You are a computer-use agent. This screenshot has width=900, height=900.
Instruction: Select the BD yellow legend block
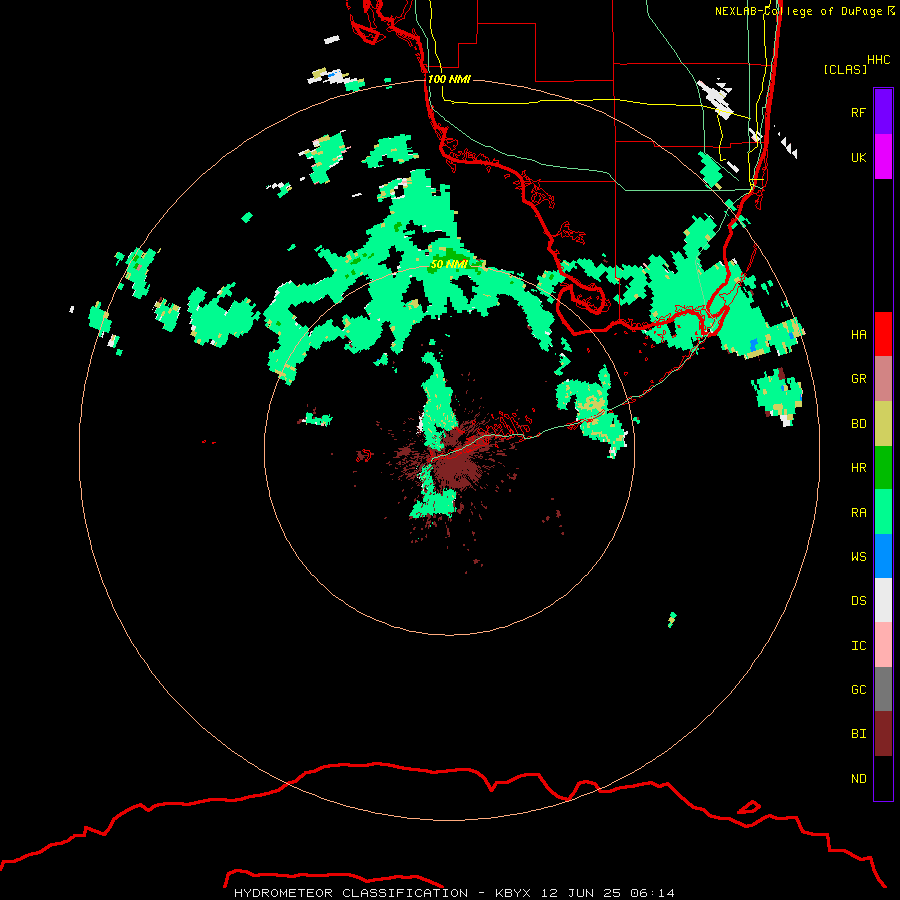(883, 424)
